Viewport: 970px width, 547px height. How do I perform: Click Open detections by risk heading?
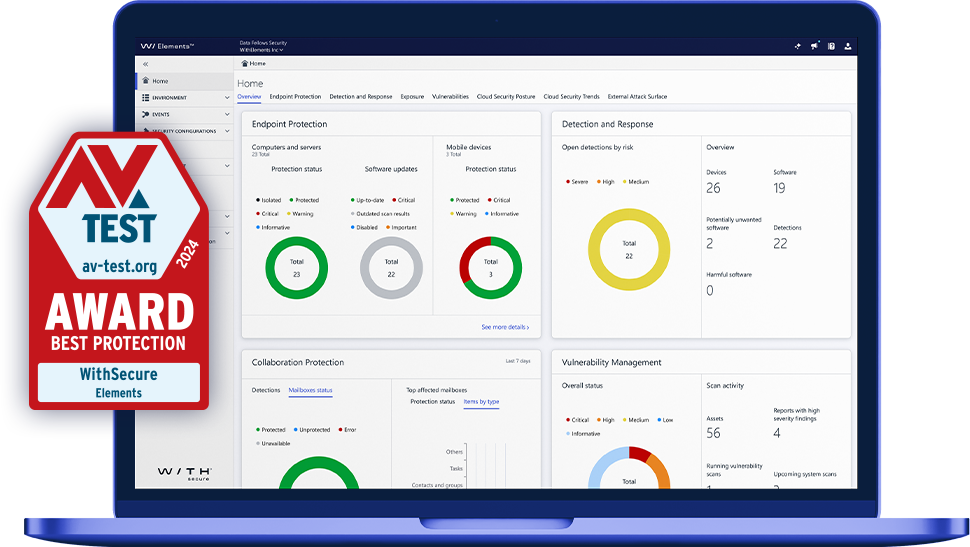tap(598, 147)
